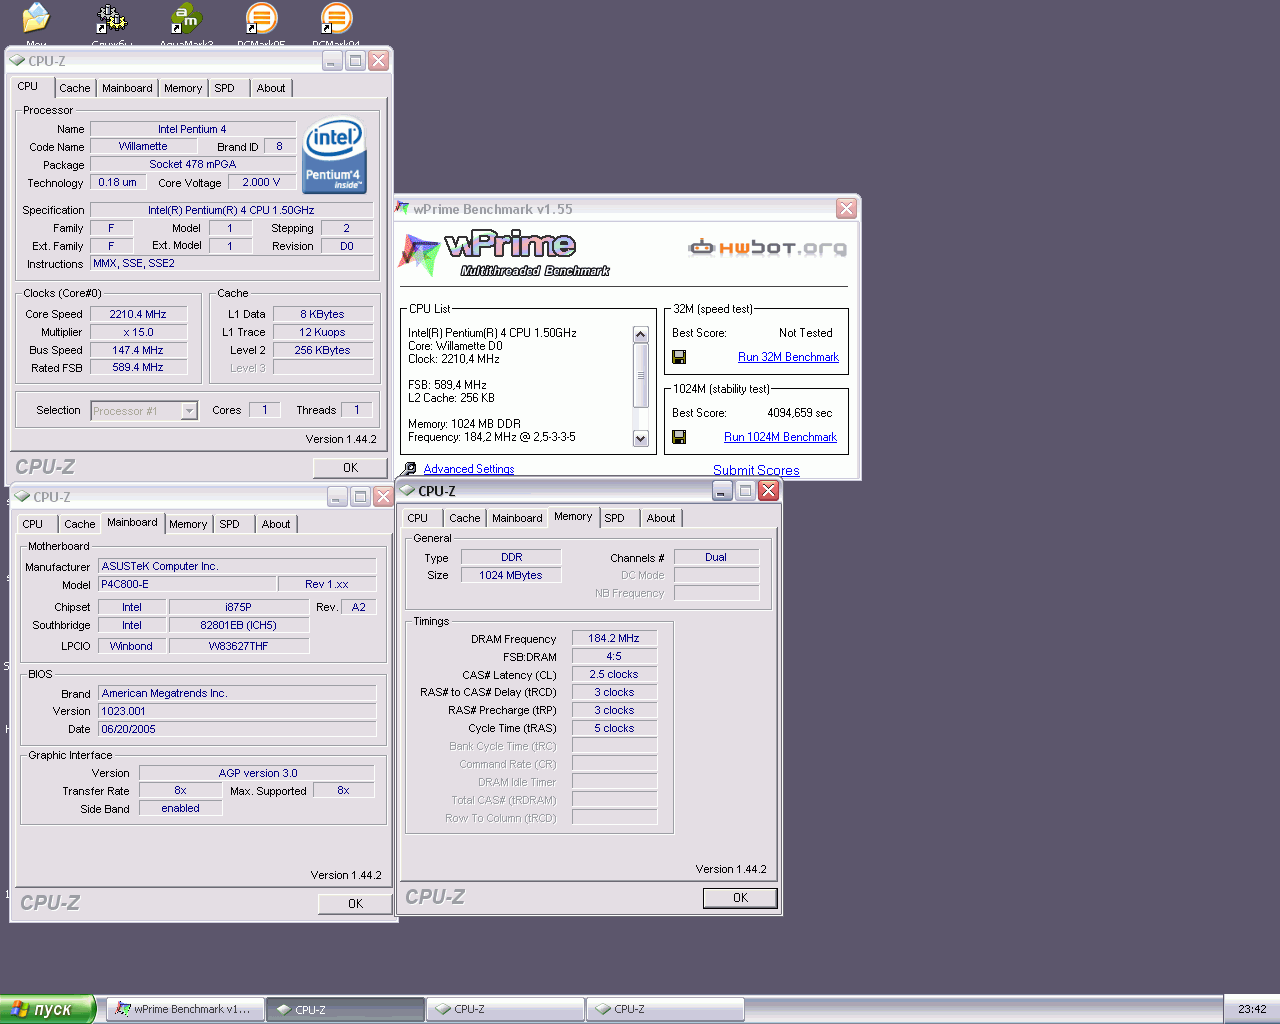Open the Advanced Settings link

[x=468, y=469]
